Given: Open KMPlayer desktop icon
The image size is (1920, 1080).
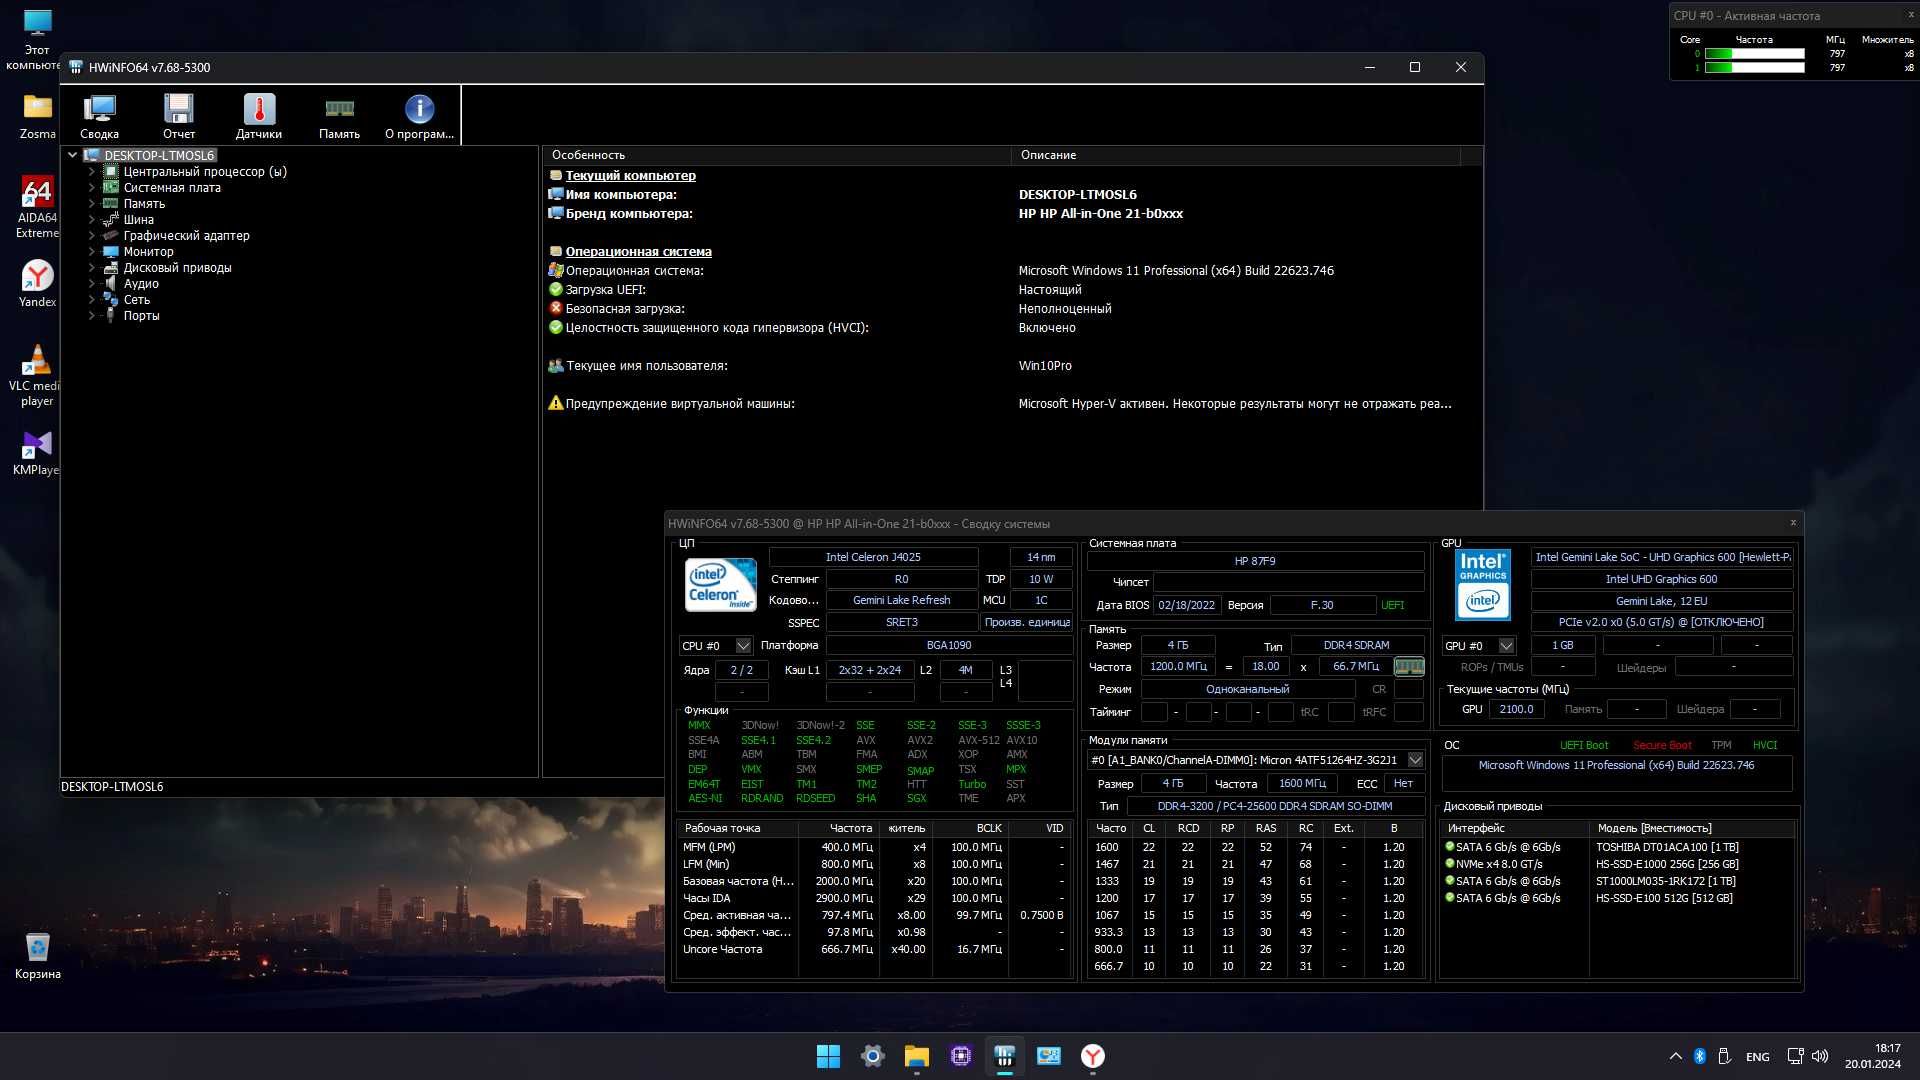Looking at the screenshot, I should [37, 453].
